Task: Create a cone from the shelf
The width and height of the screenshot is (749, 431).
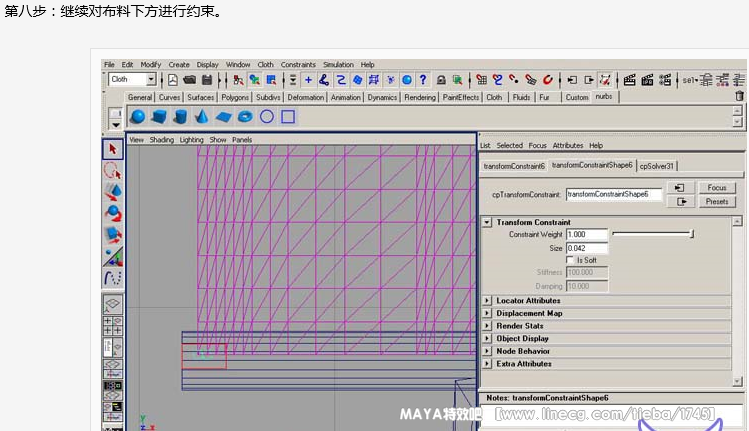Action: pyautogui.click(x=201, y=117)
